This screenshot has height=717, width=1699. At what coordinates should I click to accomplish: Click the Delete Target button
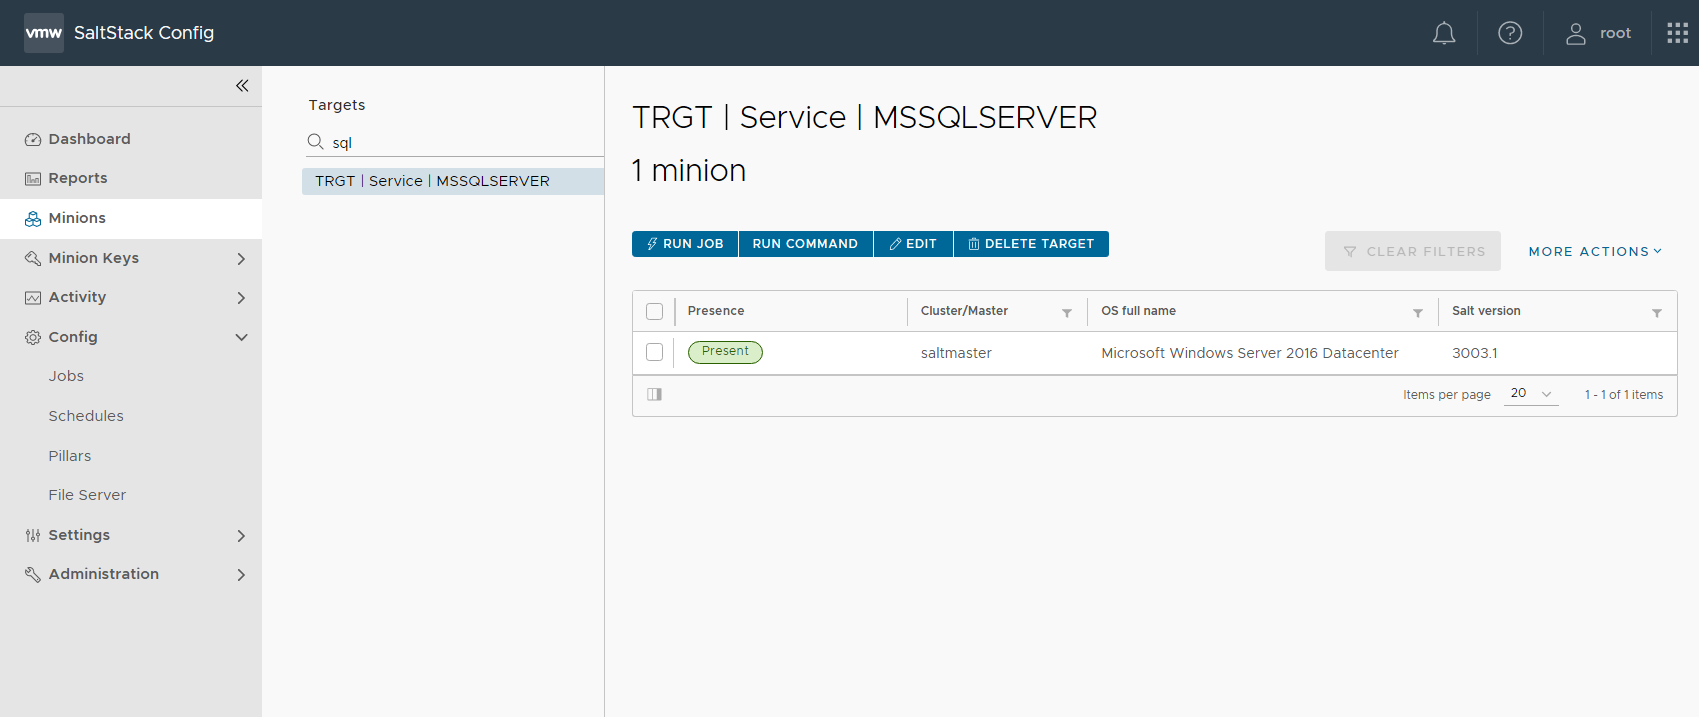click(1031, 244)
